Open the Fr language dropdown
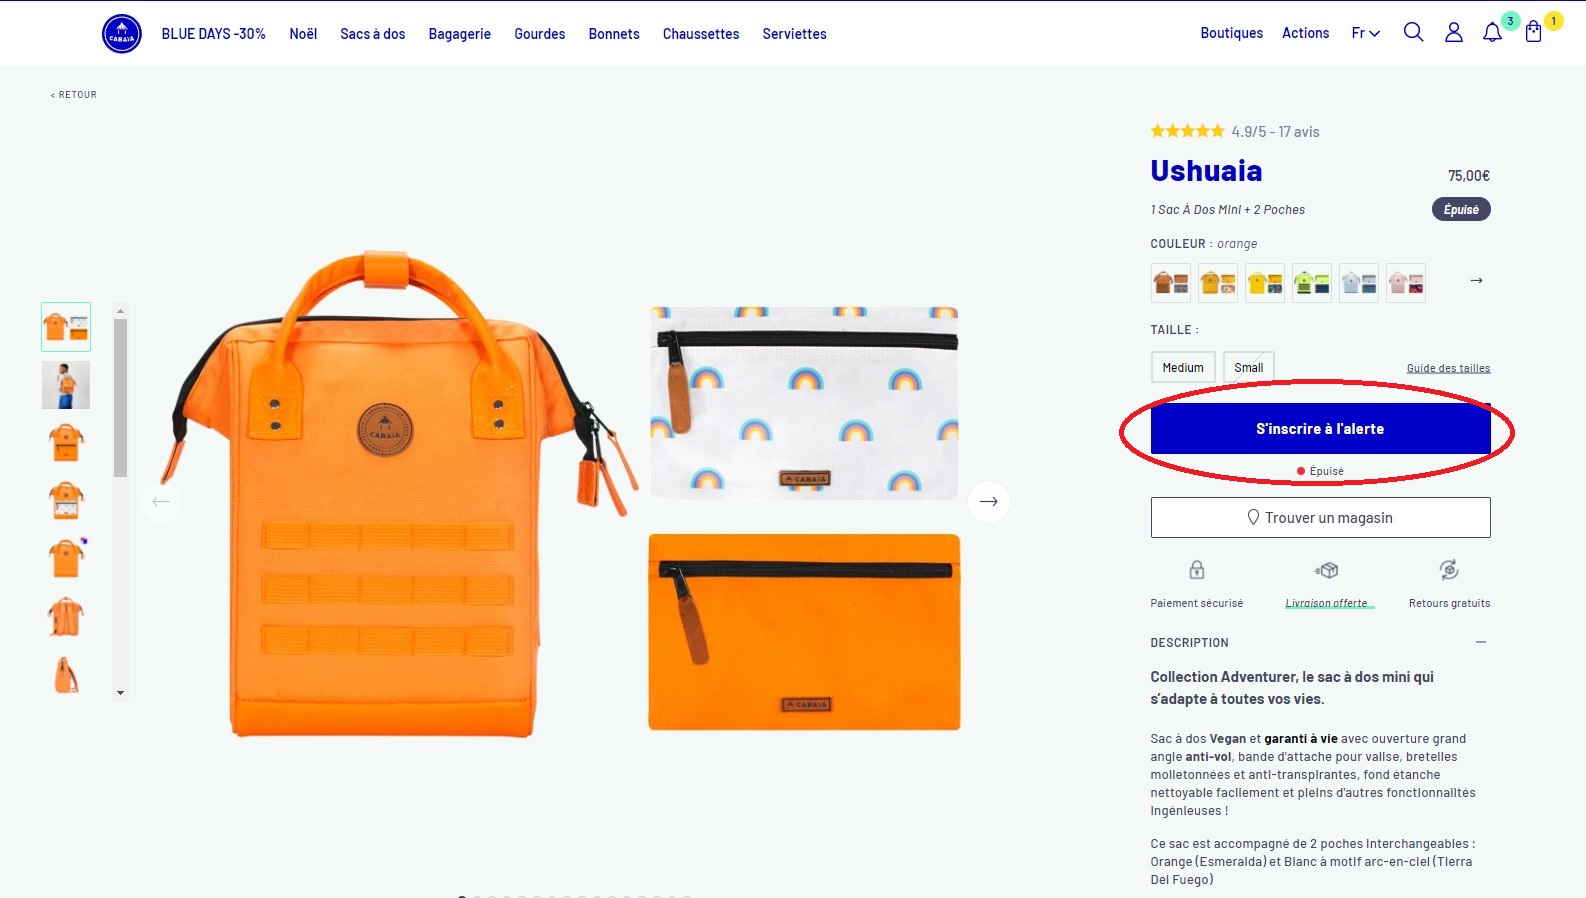Viewport: 1586px width, 898px height. tap(1365, 33)
